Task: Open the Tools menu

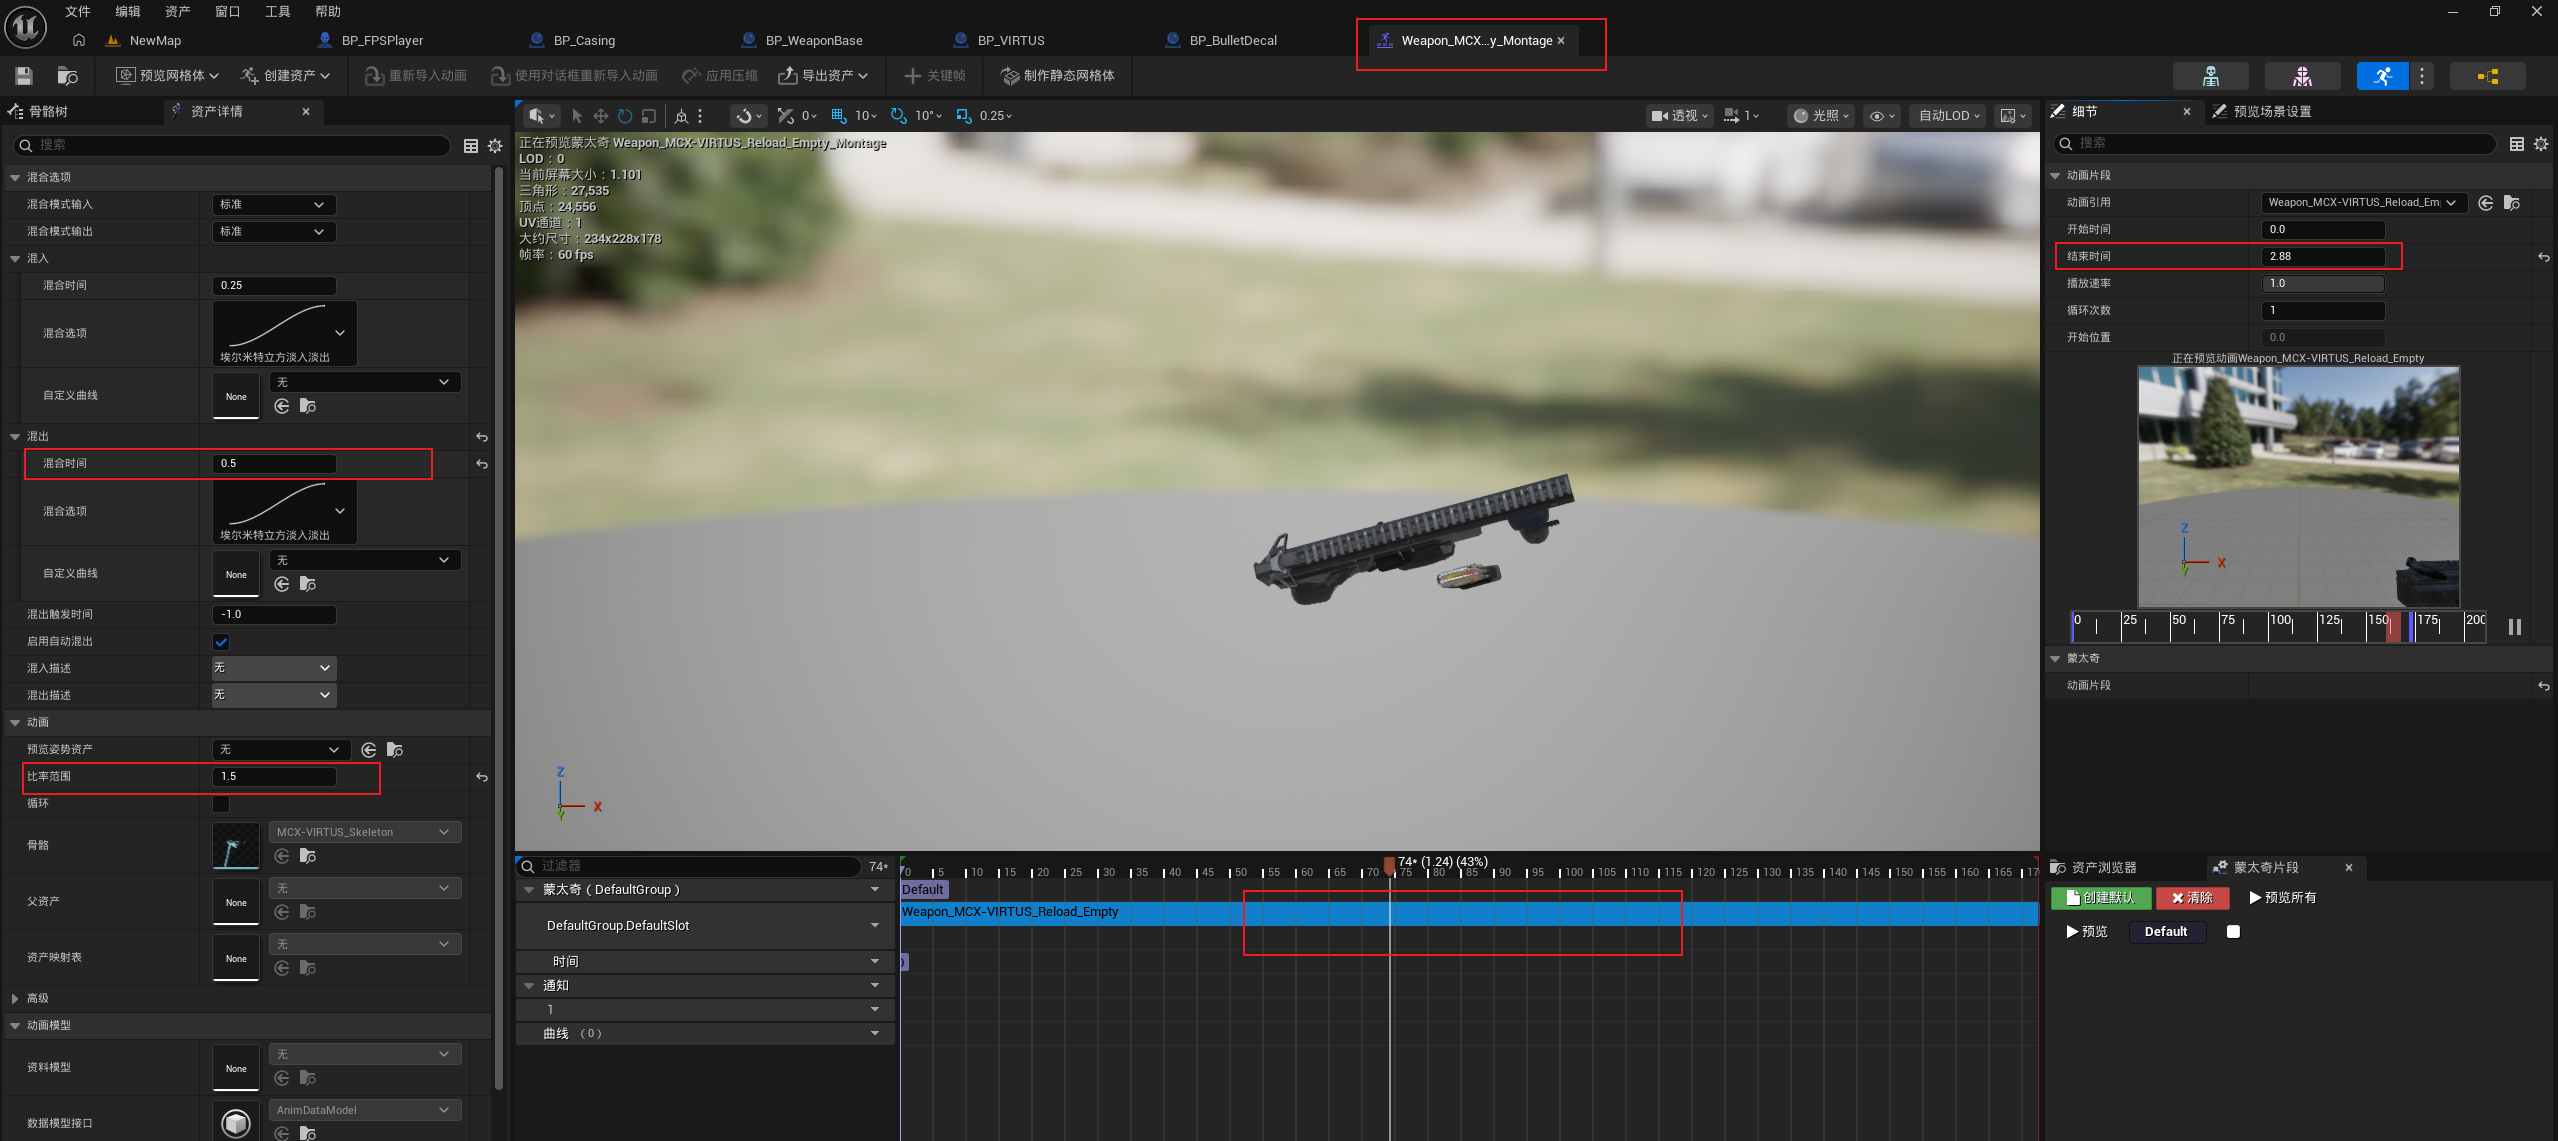Action: pyautogui.click(x=278, y=12)
